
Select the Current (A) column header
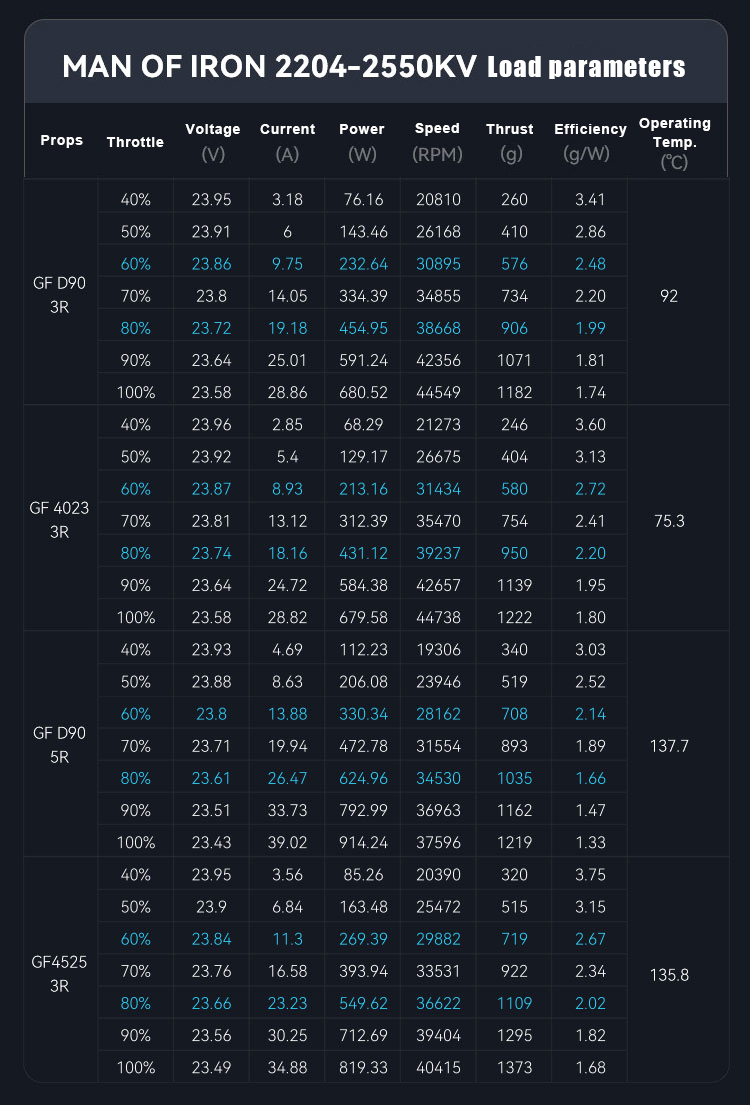click(x=287, y=141)
